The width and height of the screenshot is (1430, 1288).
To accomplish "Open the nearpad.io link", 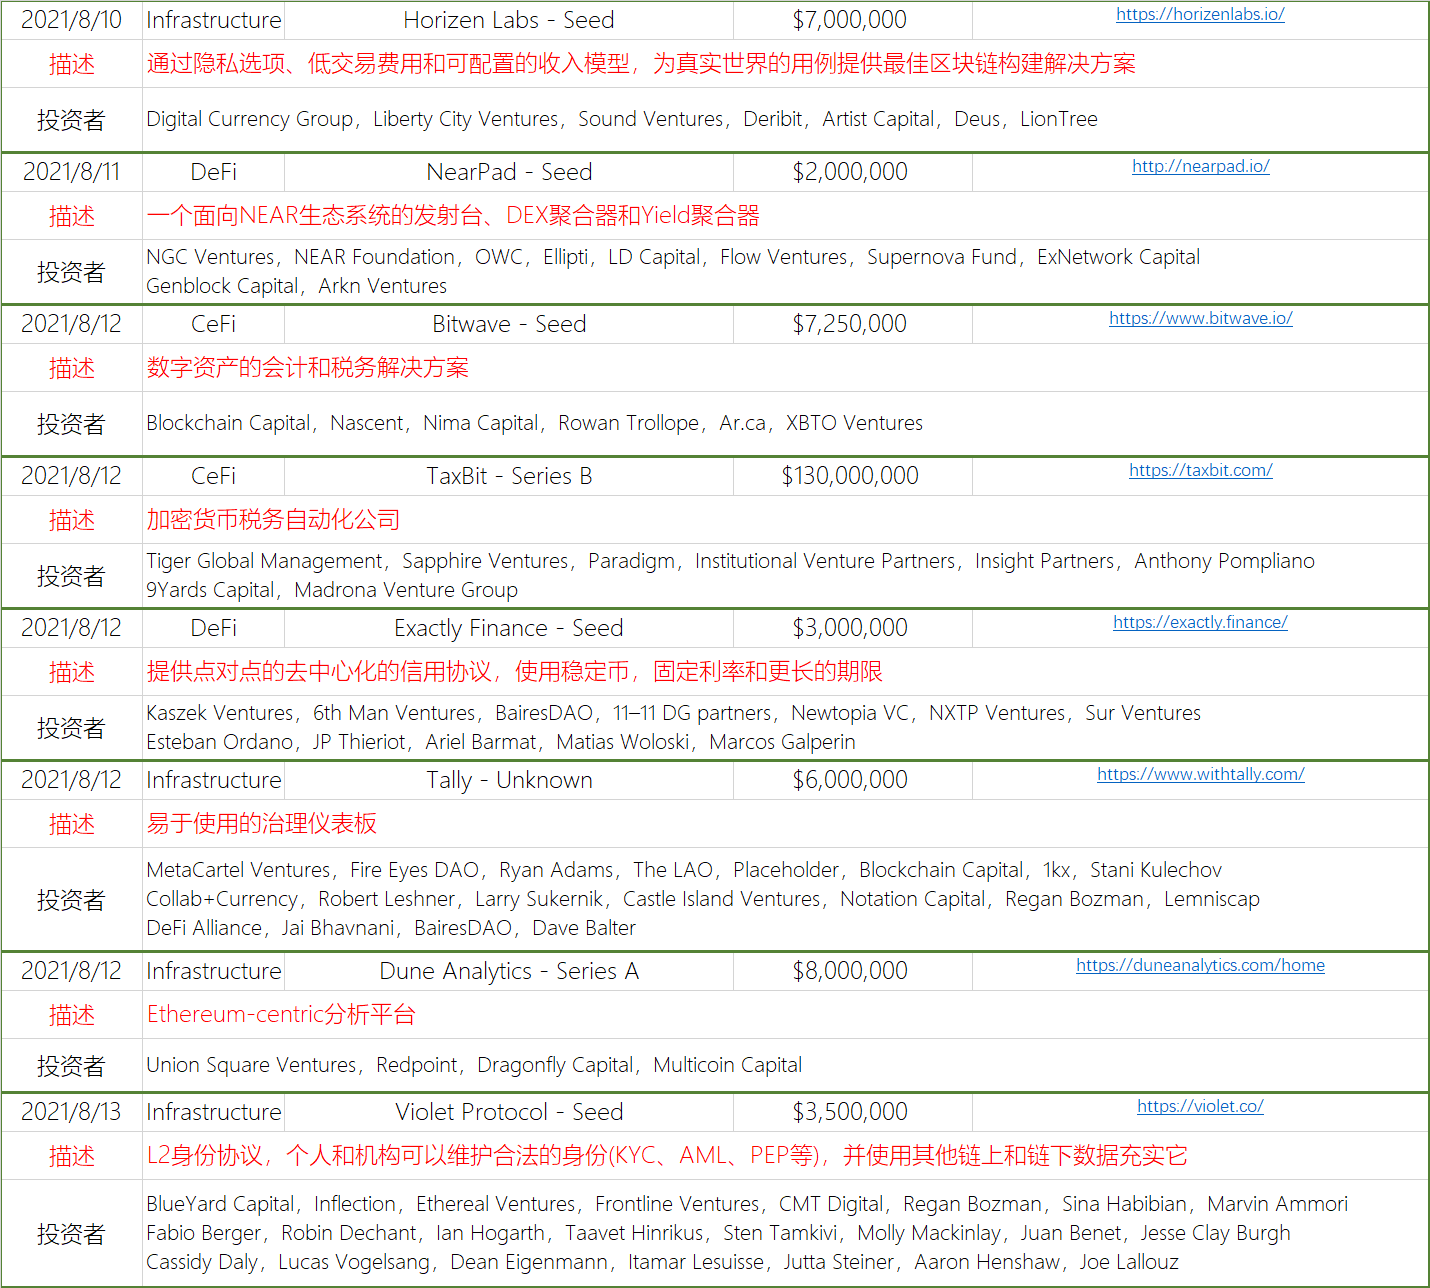I will 1200,166.
